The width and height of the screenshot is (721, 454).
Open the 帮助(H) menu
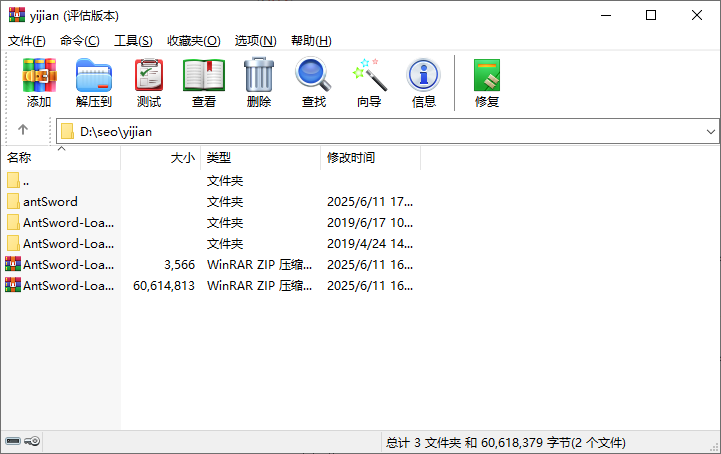311,41
